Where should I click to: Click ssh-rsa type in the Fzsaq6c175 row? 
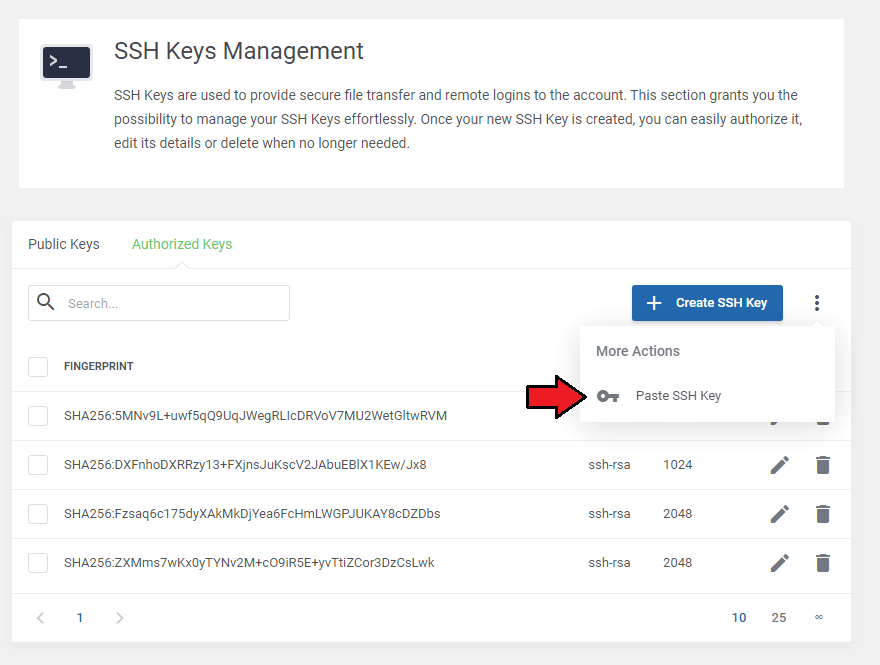(609, 513)
